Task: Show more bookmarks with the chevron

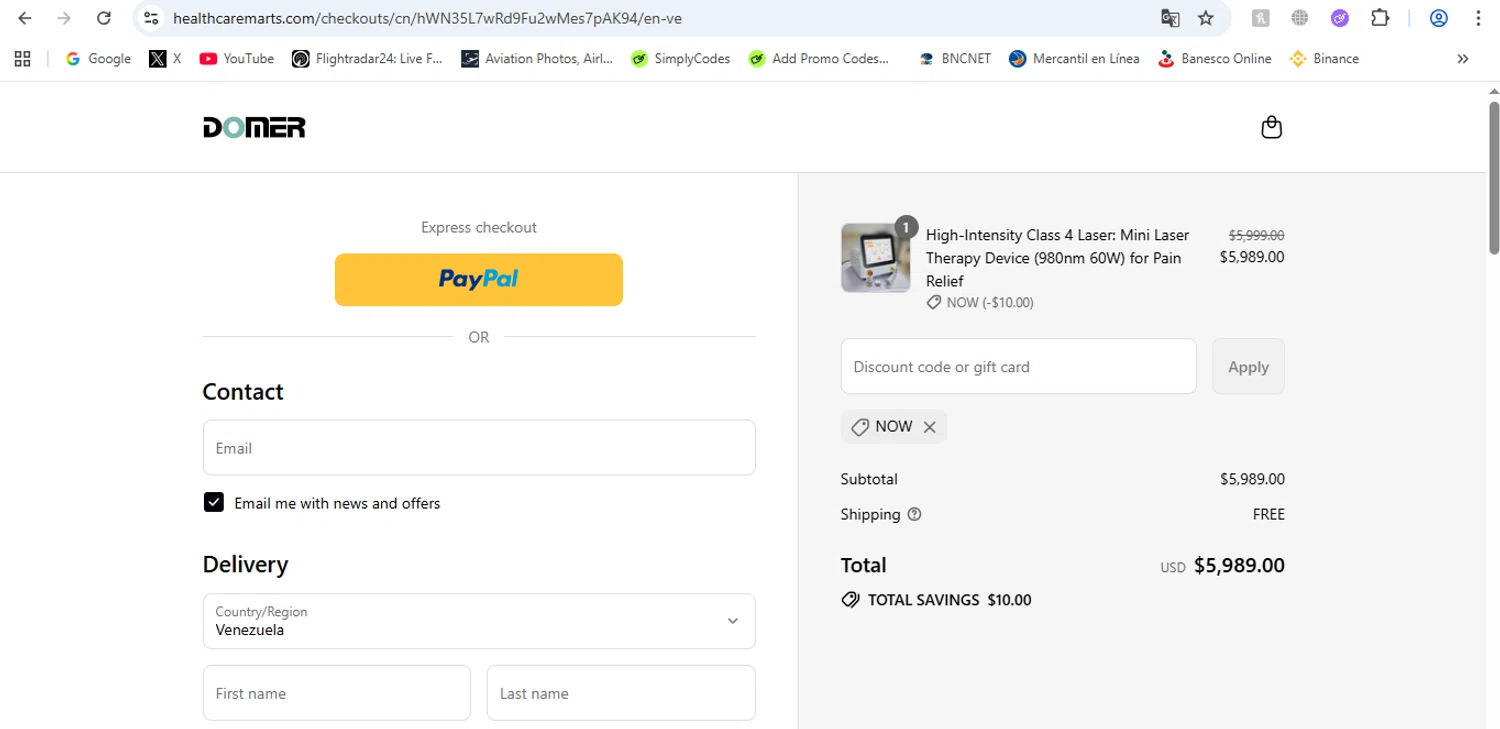Action: [x=1462, y=59]
